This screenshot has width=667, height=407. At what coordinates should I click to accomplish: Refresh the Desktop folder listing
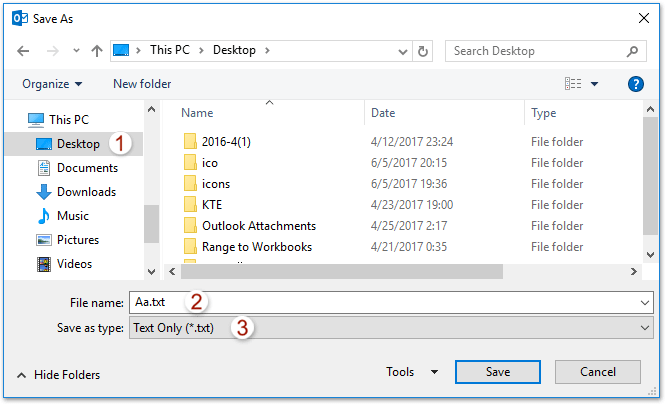click(423, 51)
